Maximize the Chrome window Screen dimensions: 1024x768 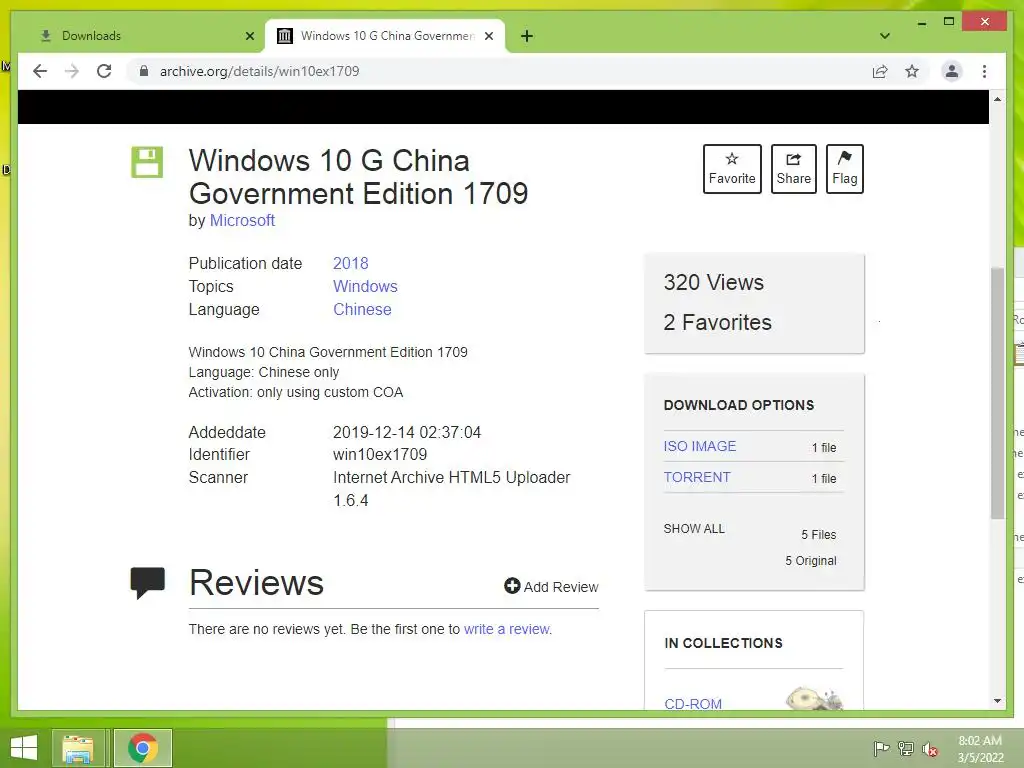[949, 22]
